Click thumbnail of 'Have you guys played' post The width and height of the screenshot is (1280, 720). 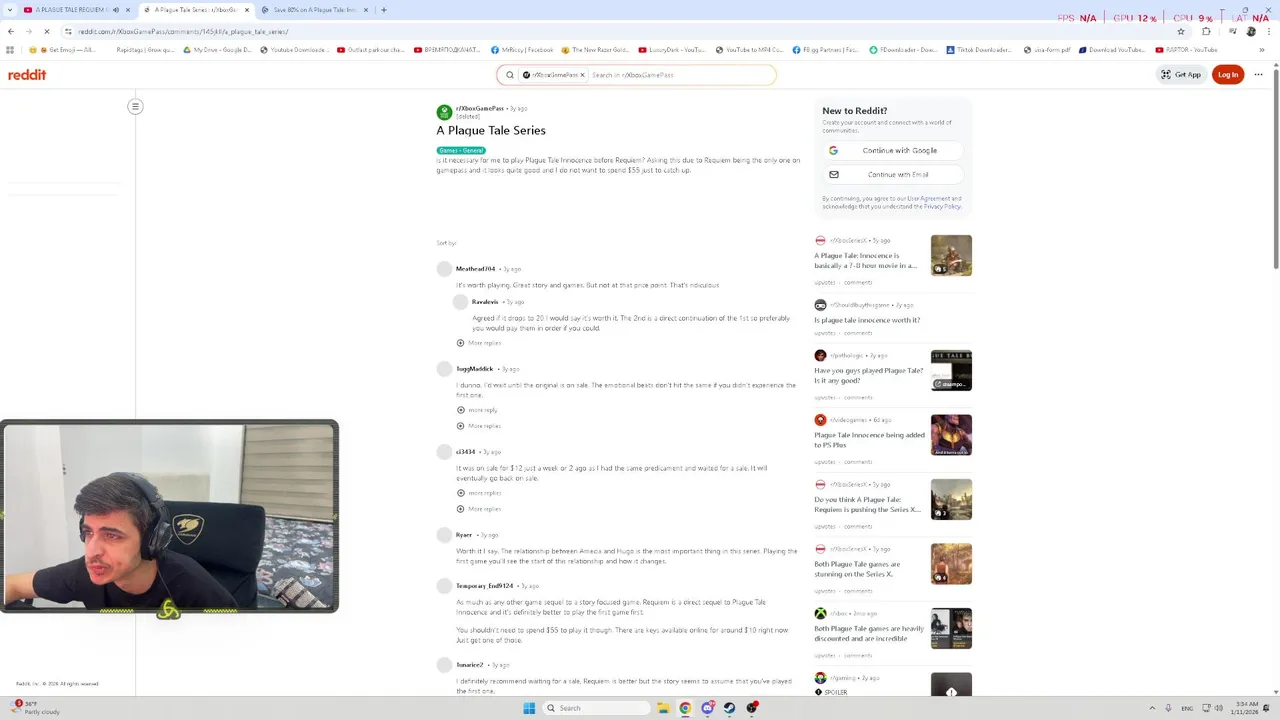pos(951,370)
